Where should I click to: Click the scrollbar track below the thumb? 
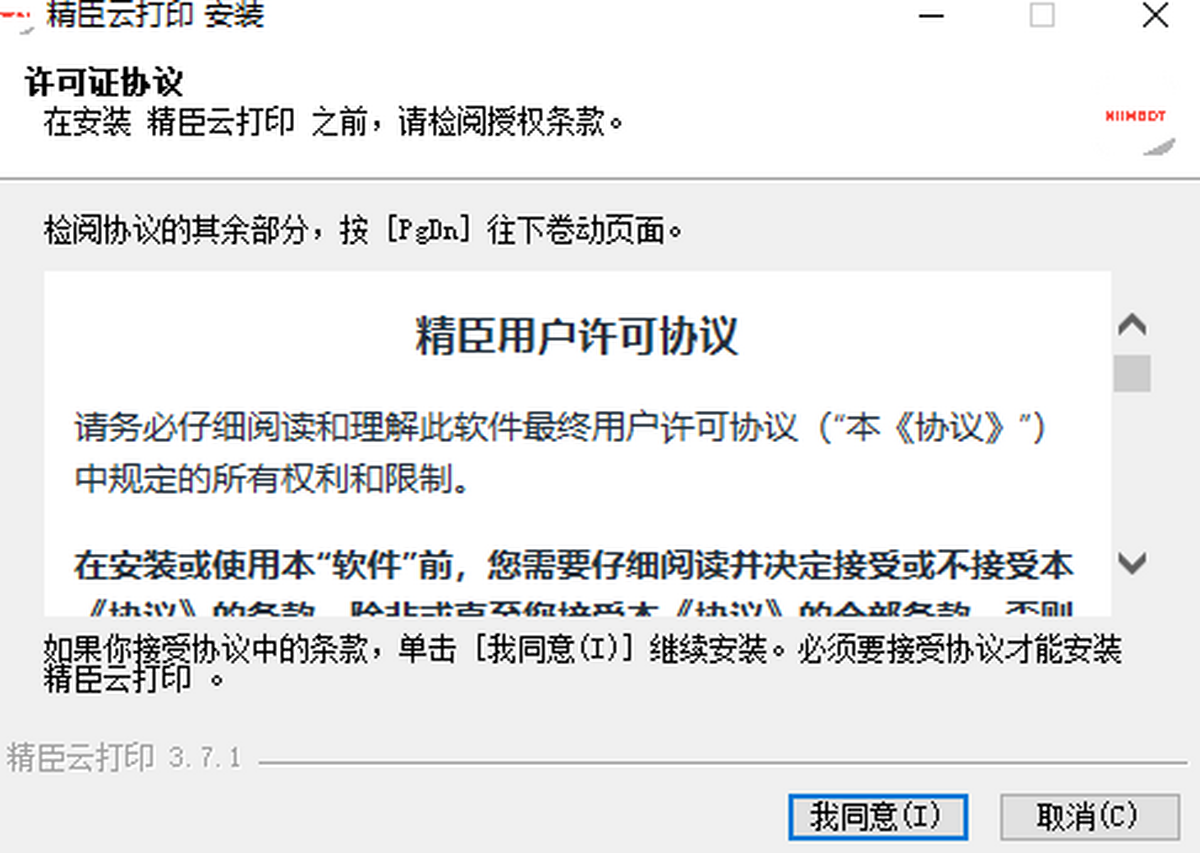click(1132, 468)
